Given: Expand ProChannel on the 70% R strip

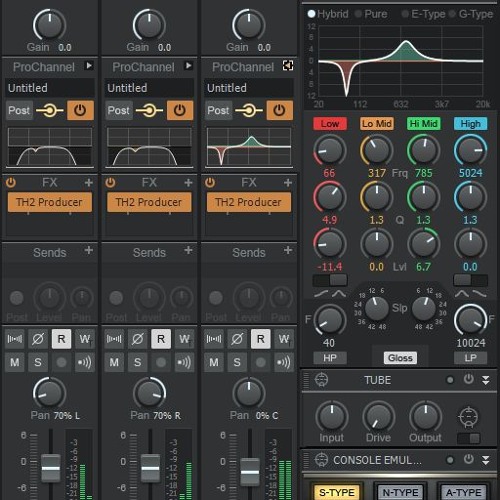Looking at the screenshot, I should coord(188,66).
